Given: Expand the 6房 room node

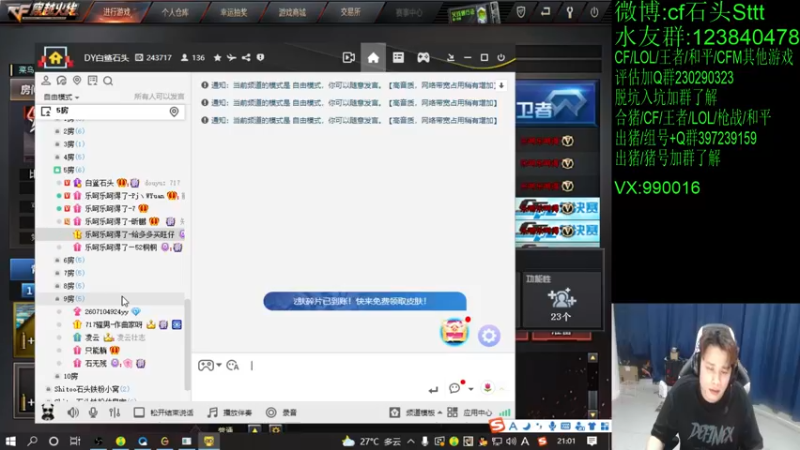Looking at the screenshot, I should pos(58,260).
